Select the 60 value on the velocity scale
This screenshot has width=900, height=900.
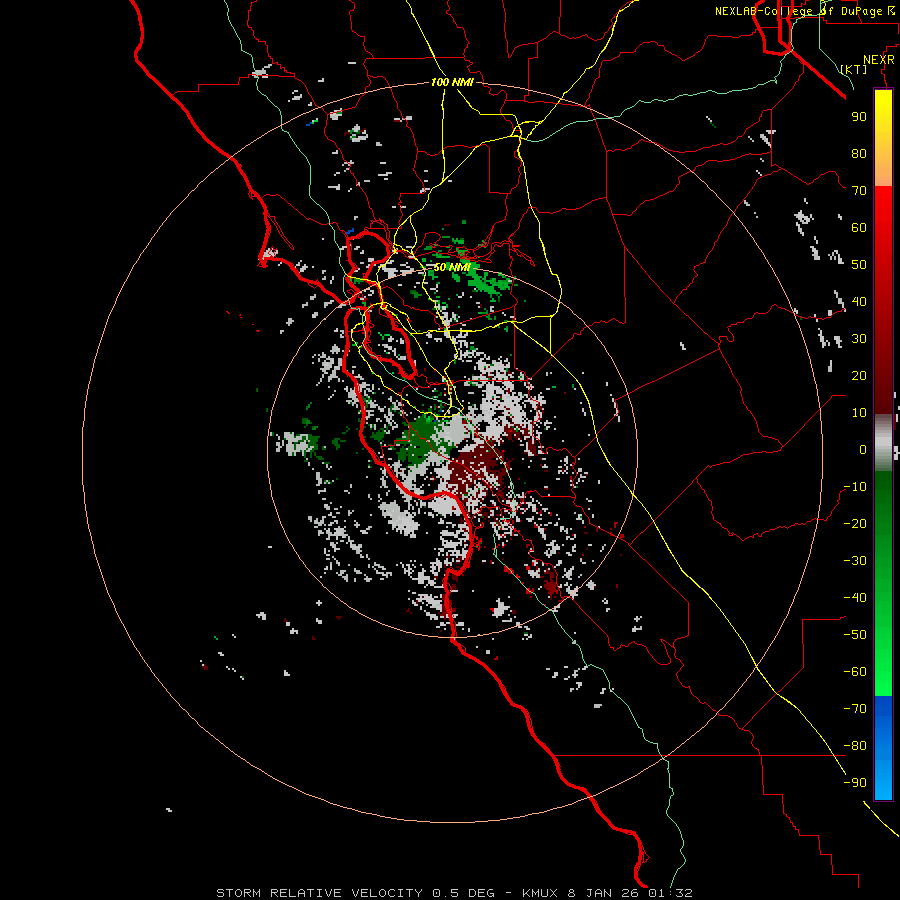tap(859, 227)
